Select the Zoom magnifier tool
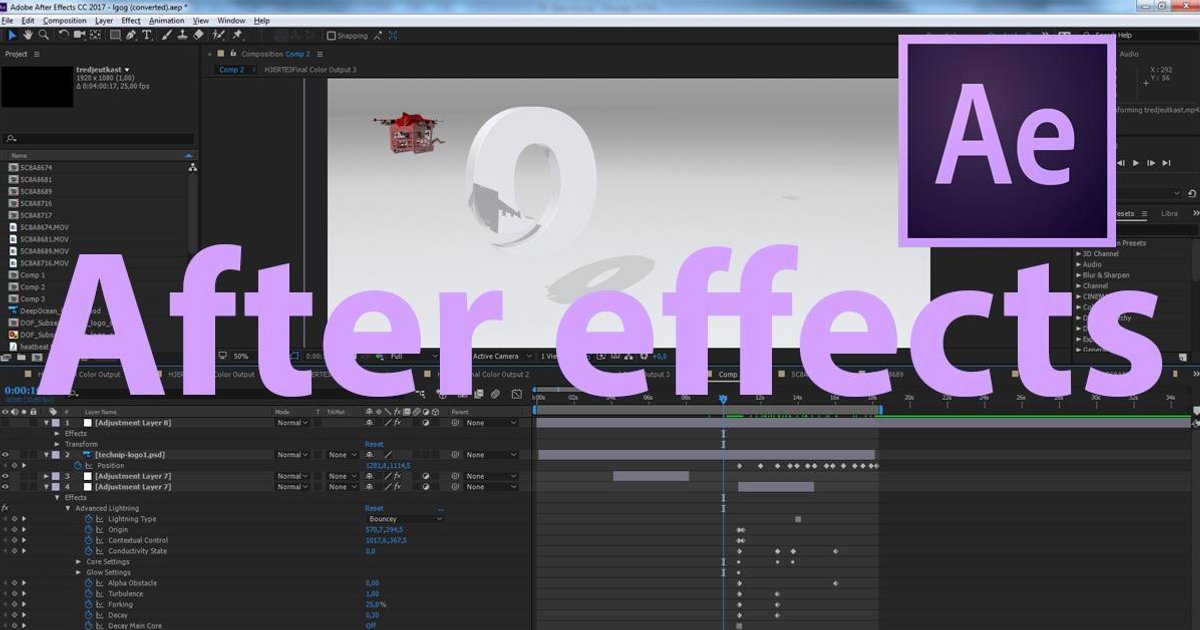Screen dimensions: 1200x630 [x=43, y=35]
